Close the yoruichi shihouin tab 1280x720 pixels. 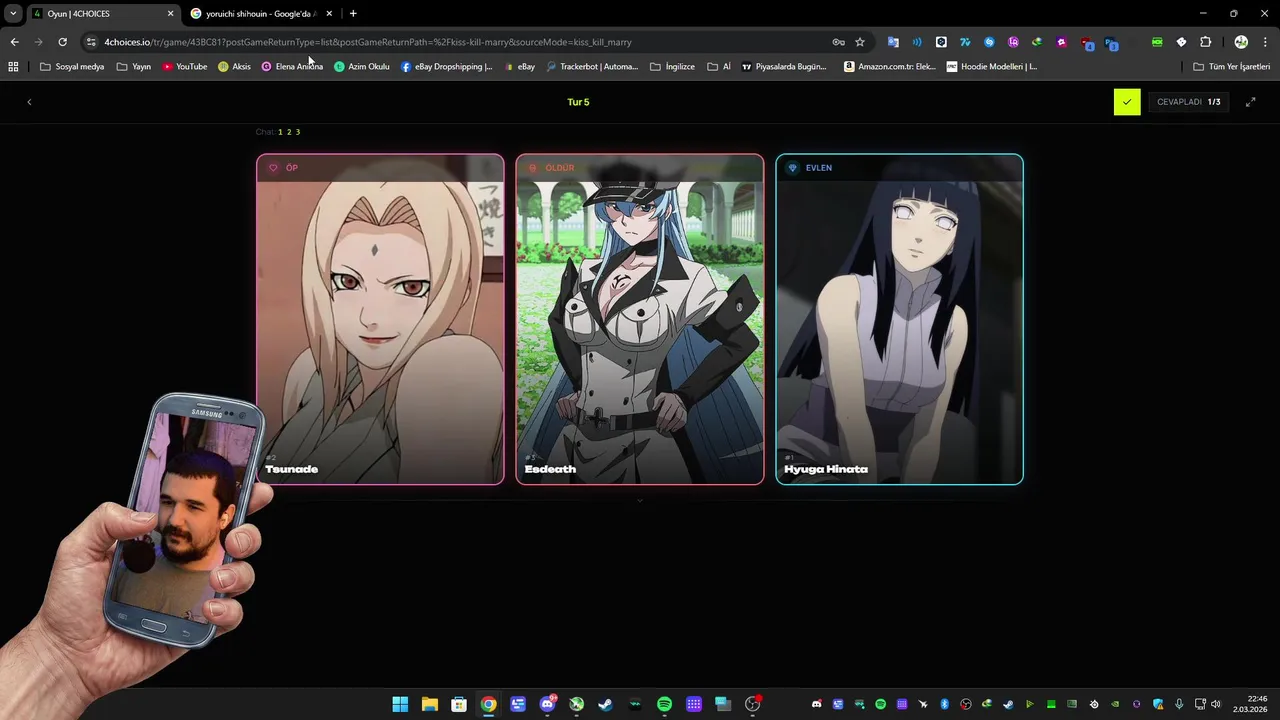(329, 14)
